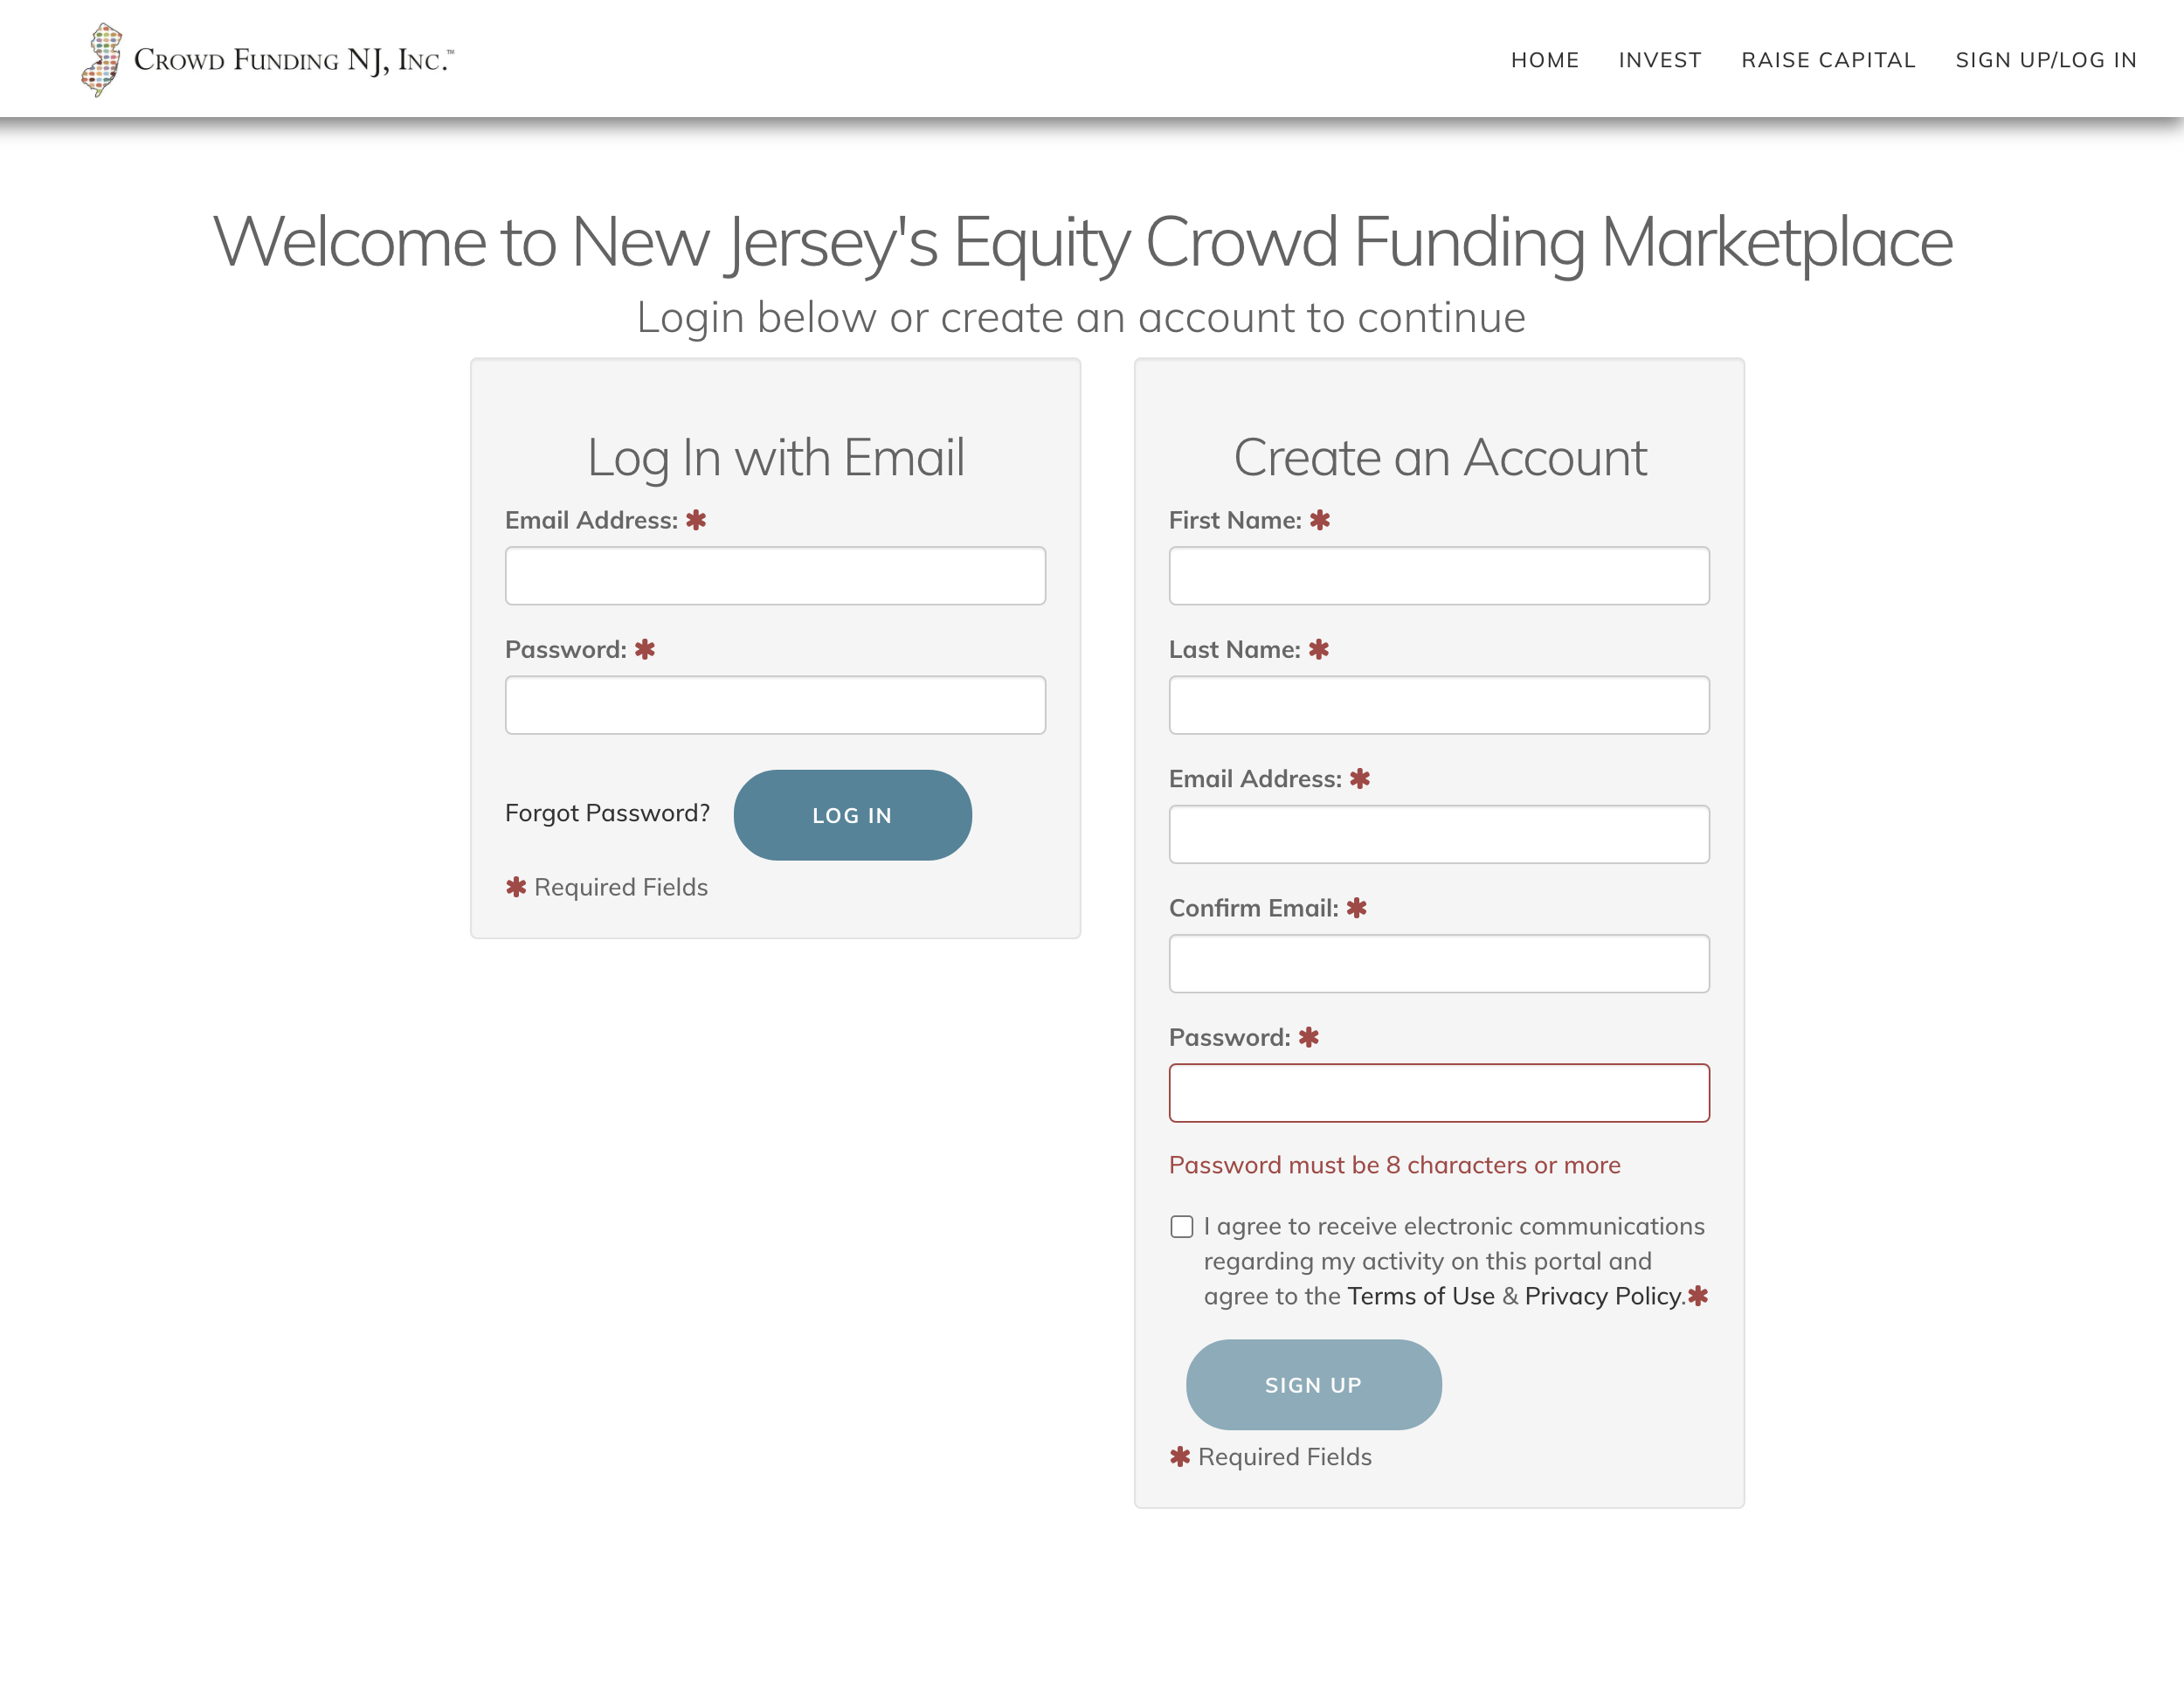Image resolution: width=2184 pixels, height=1688 pixels.
Task: Select the signup Email Address field
Action: (x=1439, y=834)
